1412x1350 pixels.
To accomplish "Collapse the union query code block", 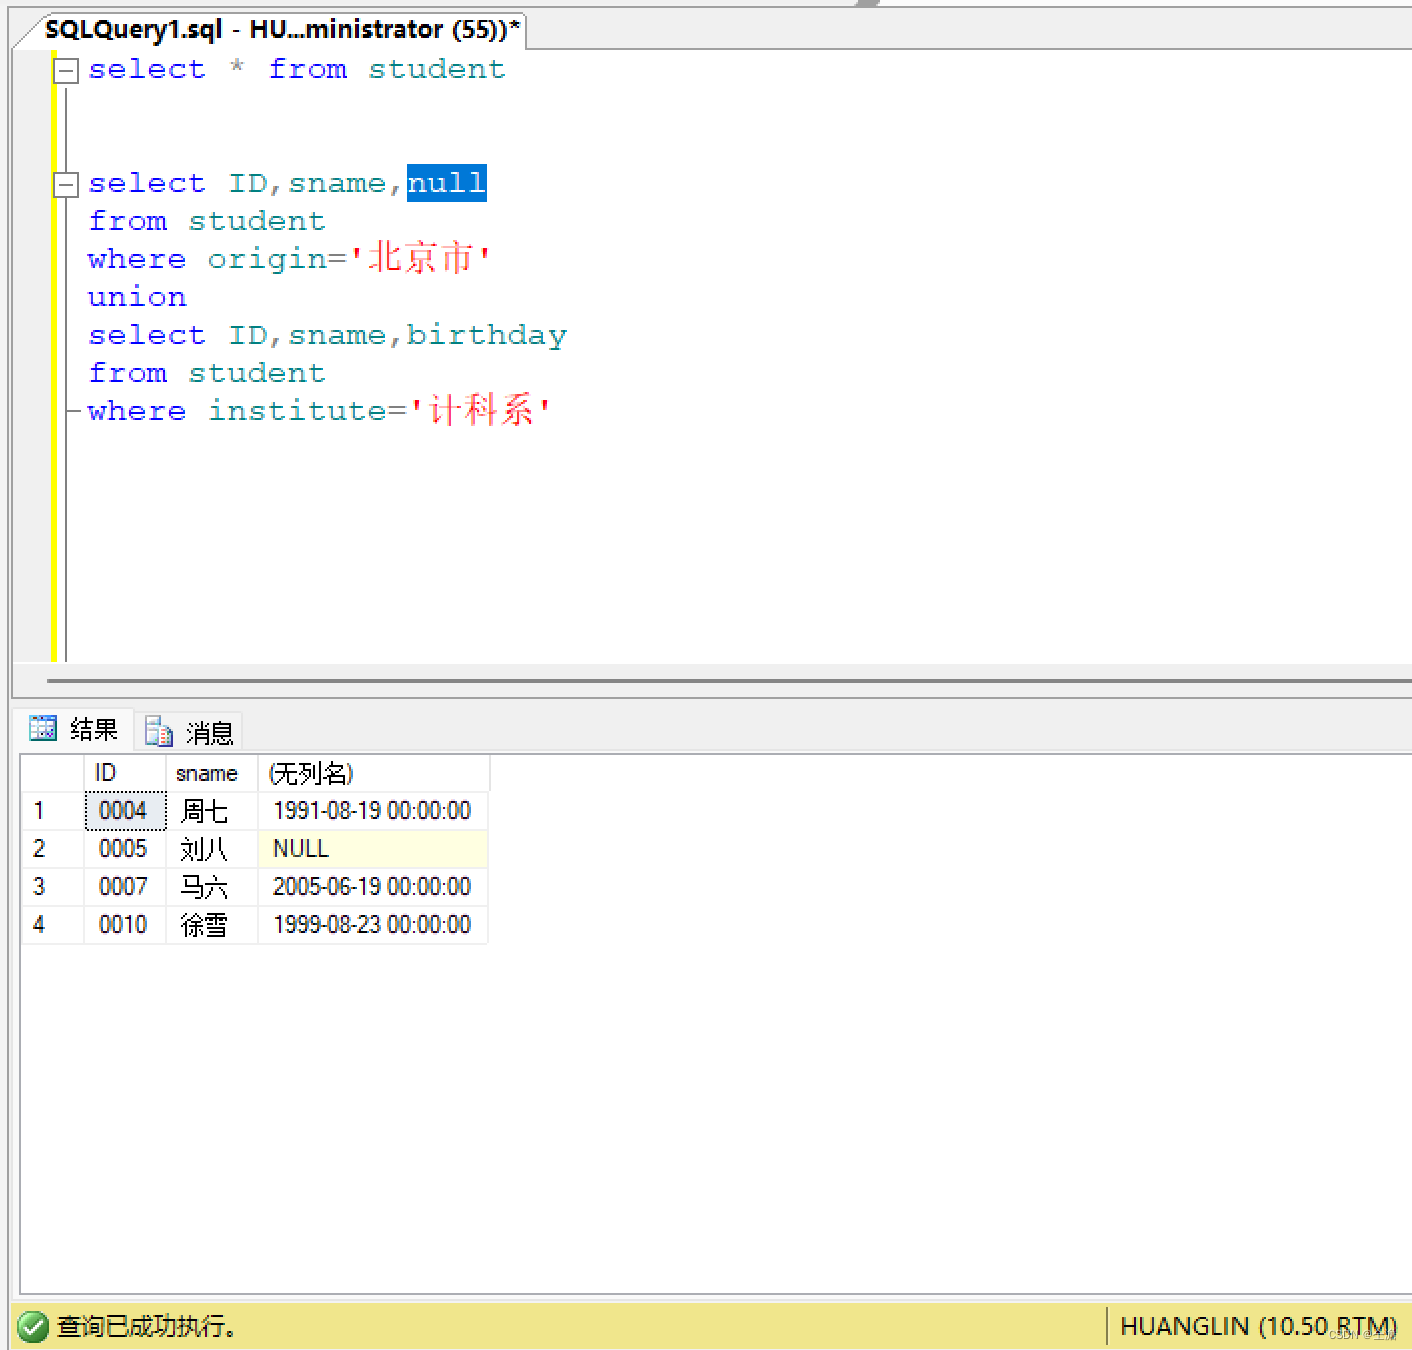I will coord(66,184).
